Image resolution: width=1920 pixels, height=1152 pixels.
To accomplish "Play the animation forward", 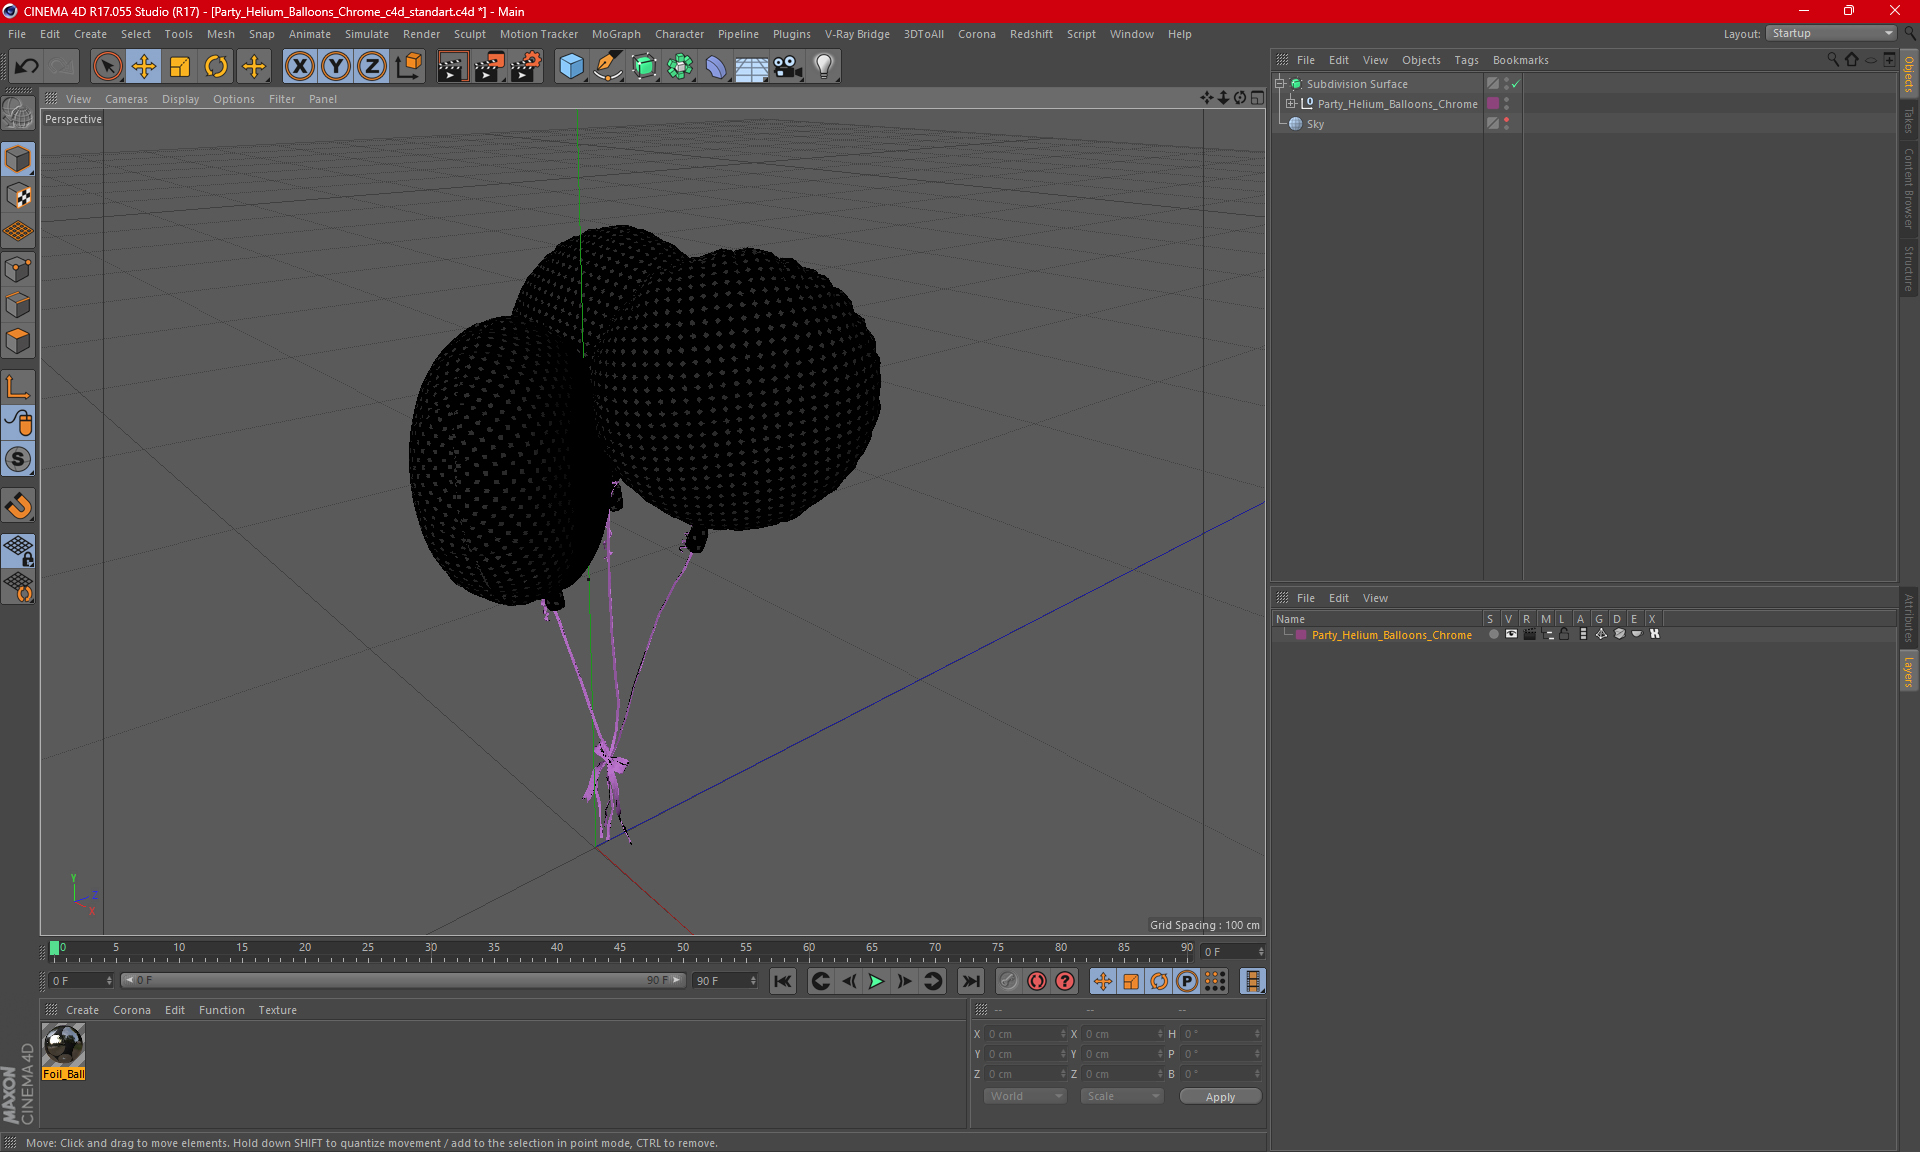I will pos(876,981).
